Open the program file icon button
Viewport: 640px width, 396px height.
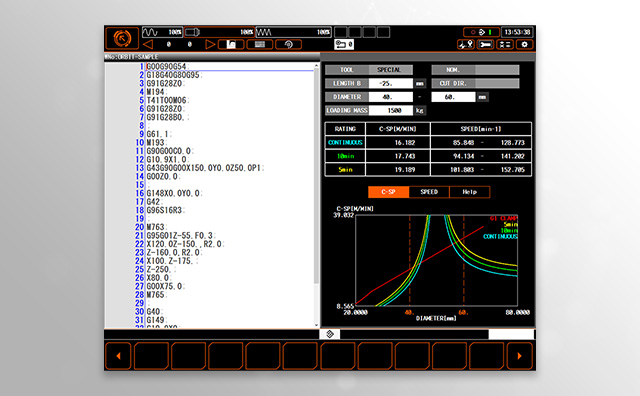231,44
